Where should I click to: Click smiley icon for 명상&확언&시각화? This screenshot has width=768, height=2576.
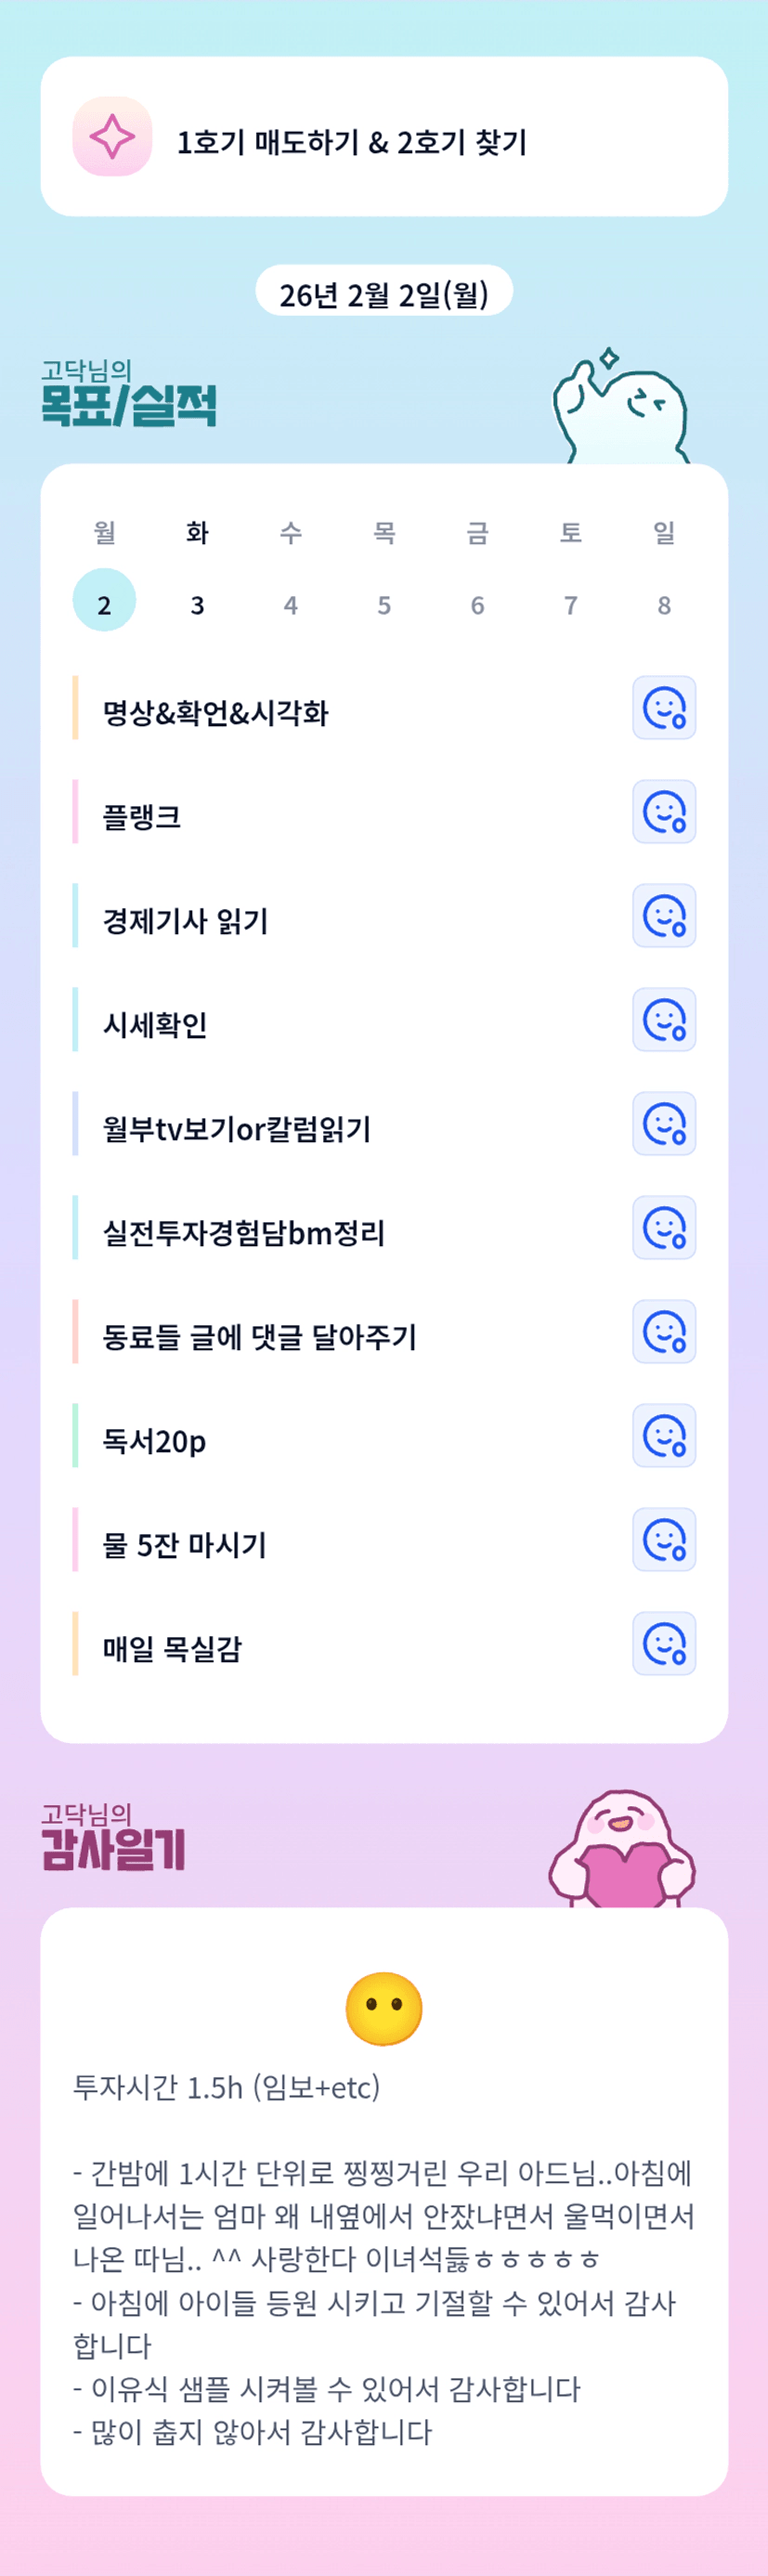coord(664,708)
